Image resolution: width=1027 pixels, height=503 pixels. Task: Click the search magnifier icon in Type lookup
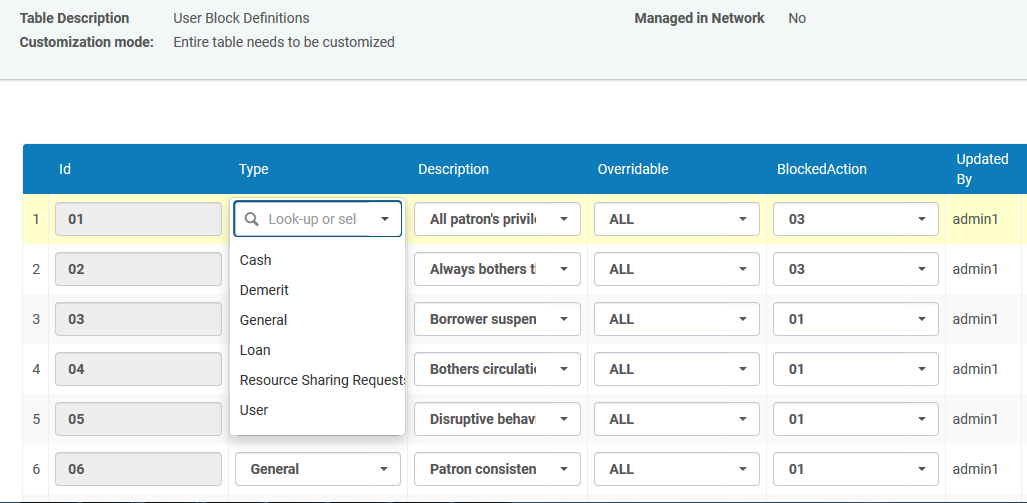[251, 219]
